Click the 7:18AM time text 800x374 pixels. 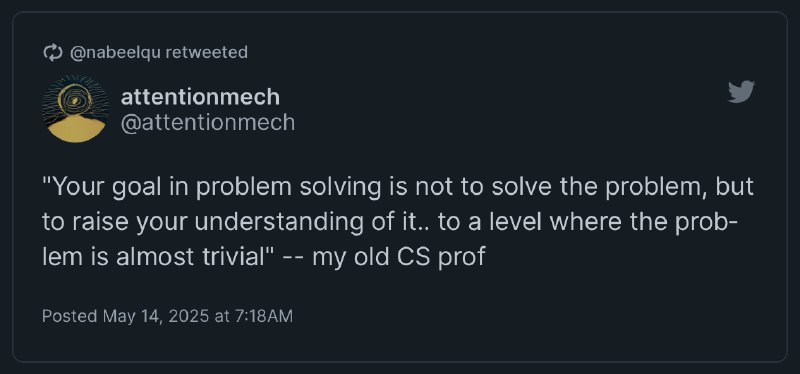point(264,316)
